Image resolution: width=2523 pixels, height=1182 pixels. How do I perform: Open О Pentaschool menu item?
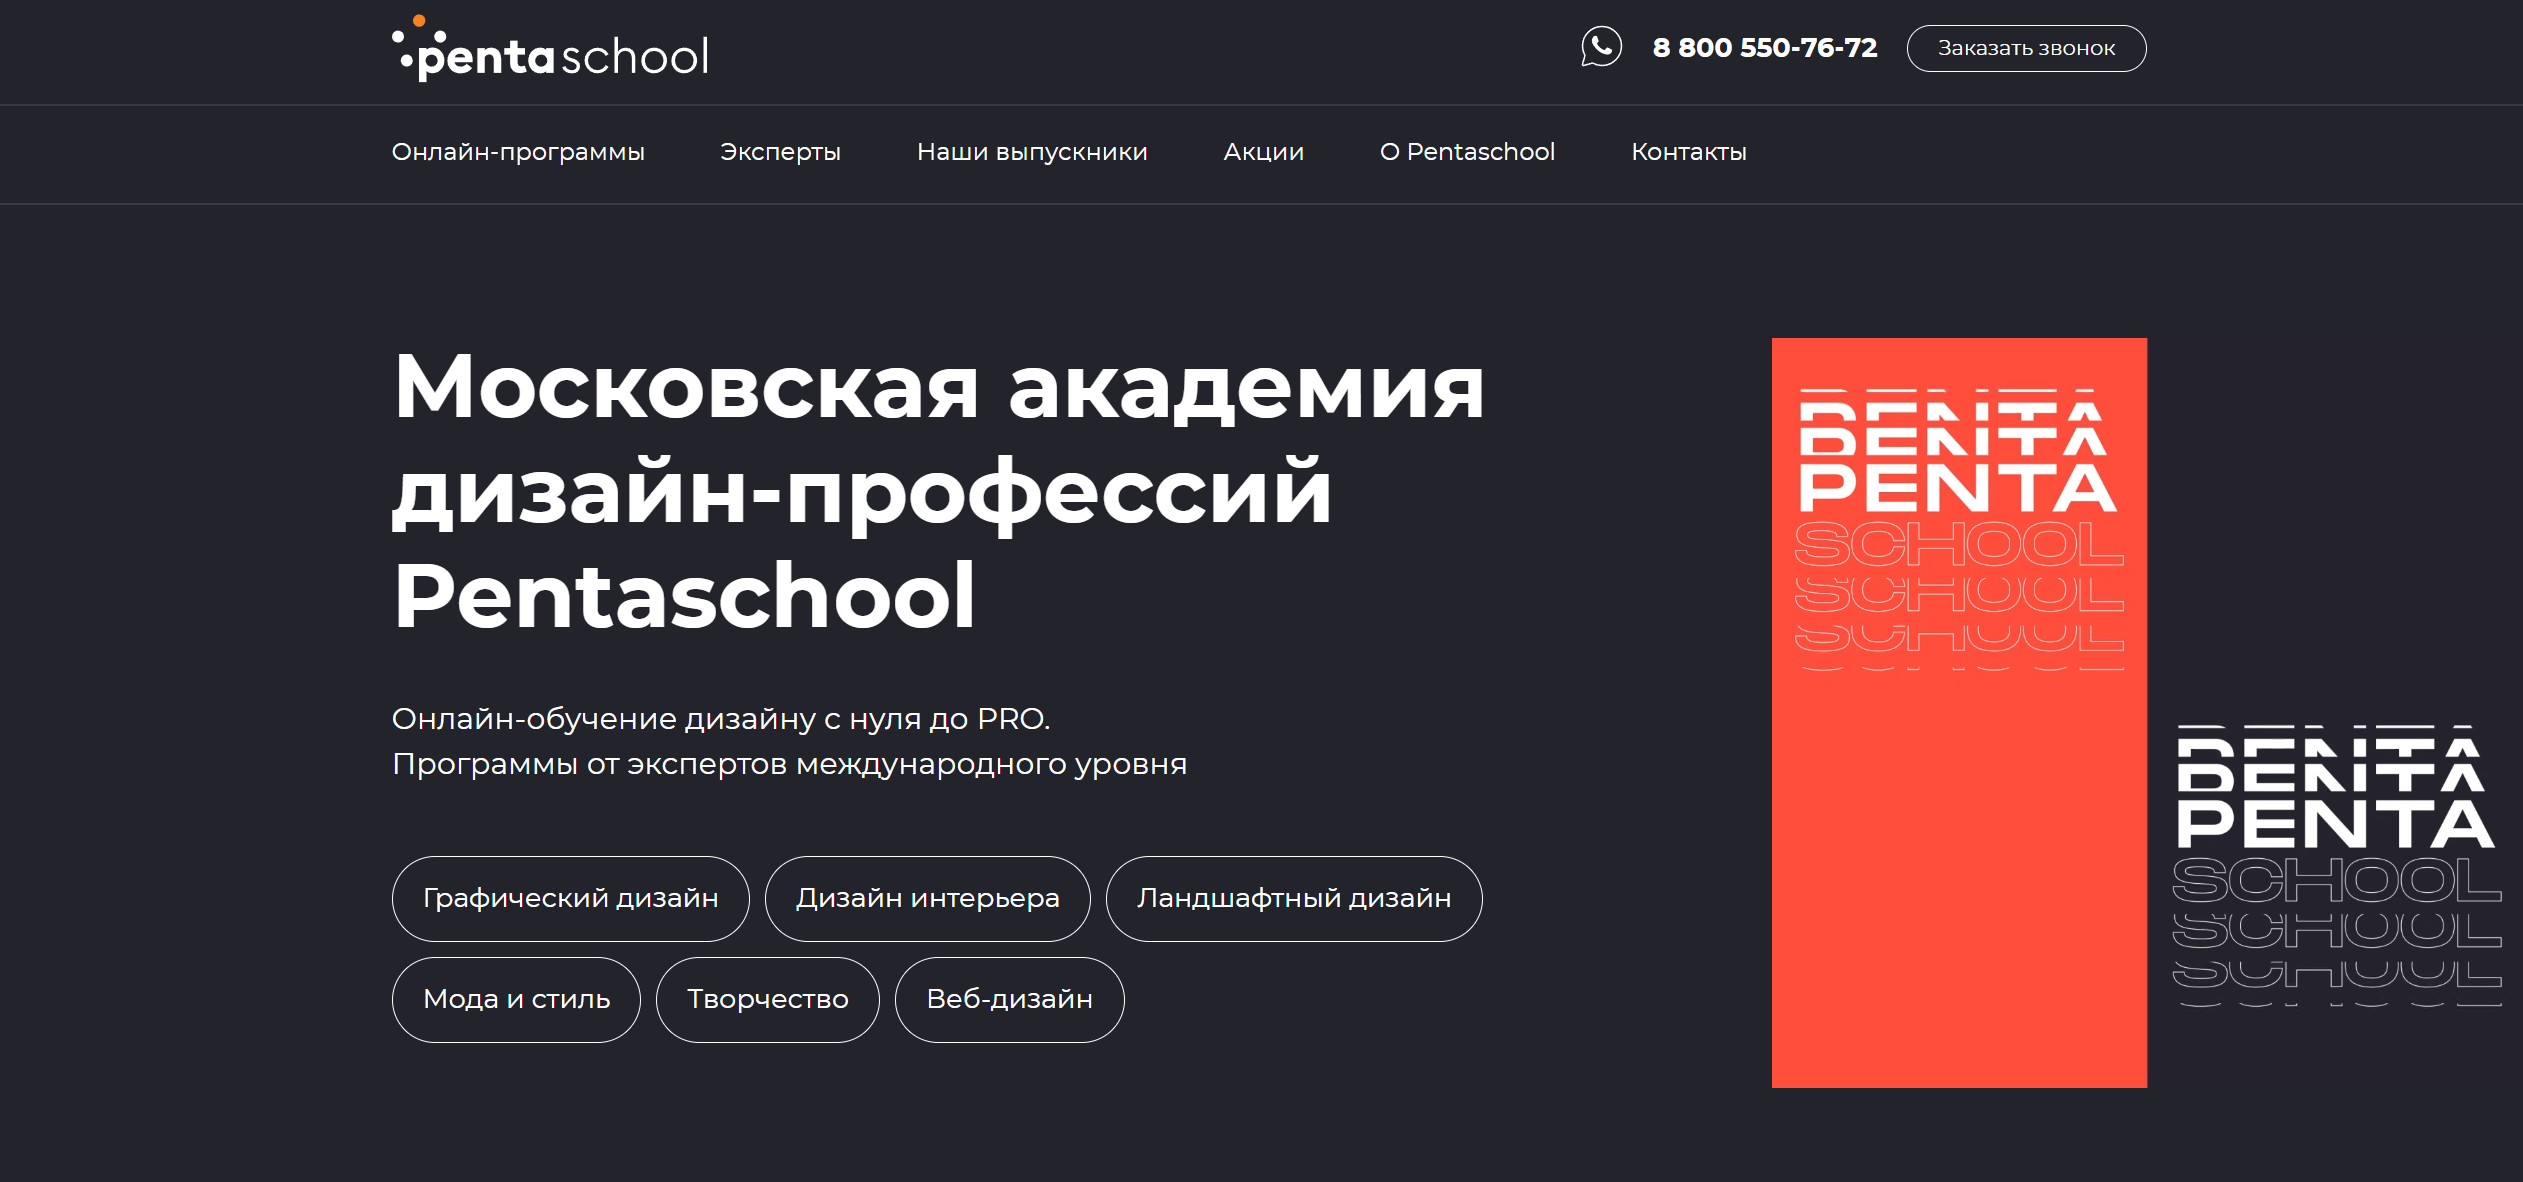(x=1467, y=152)
